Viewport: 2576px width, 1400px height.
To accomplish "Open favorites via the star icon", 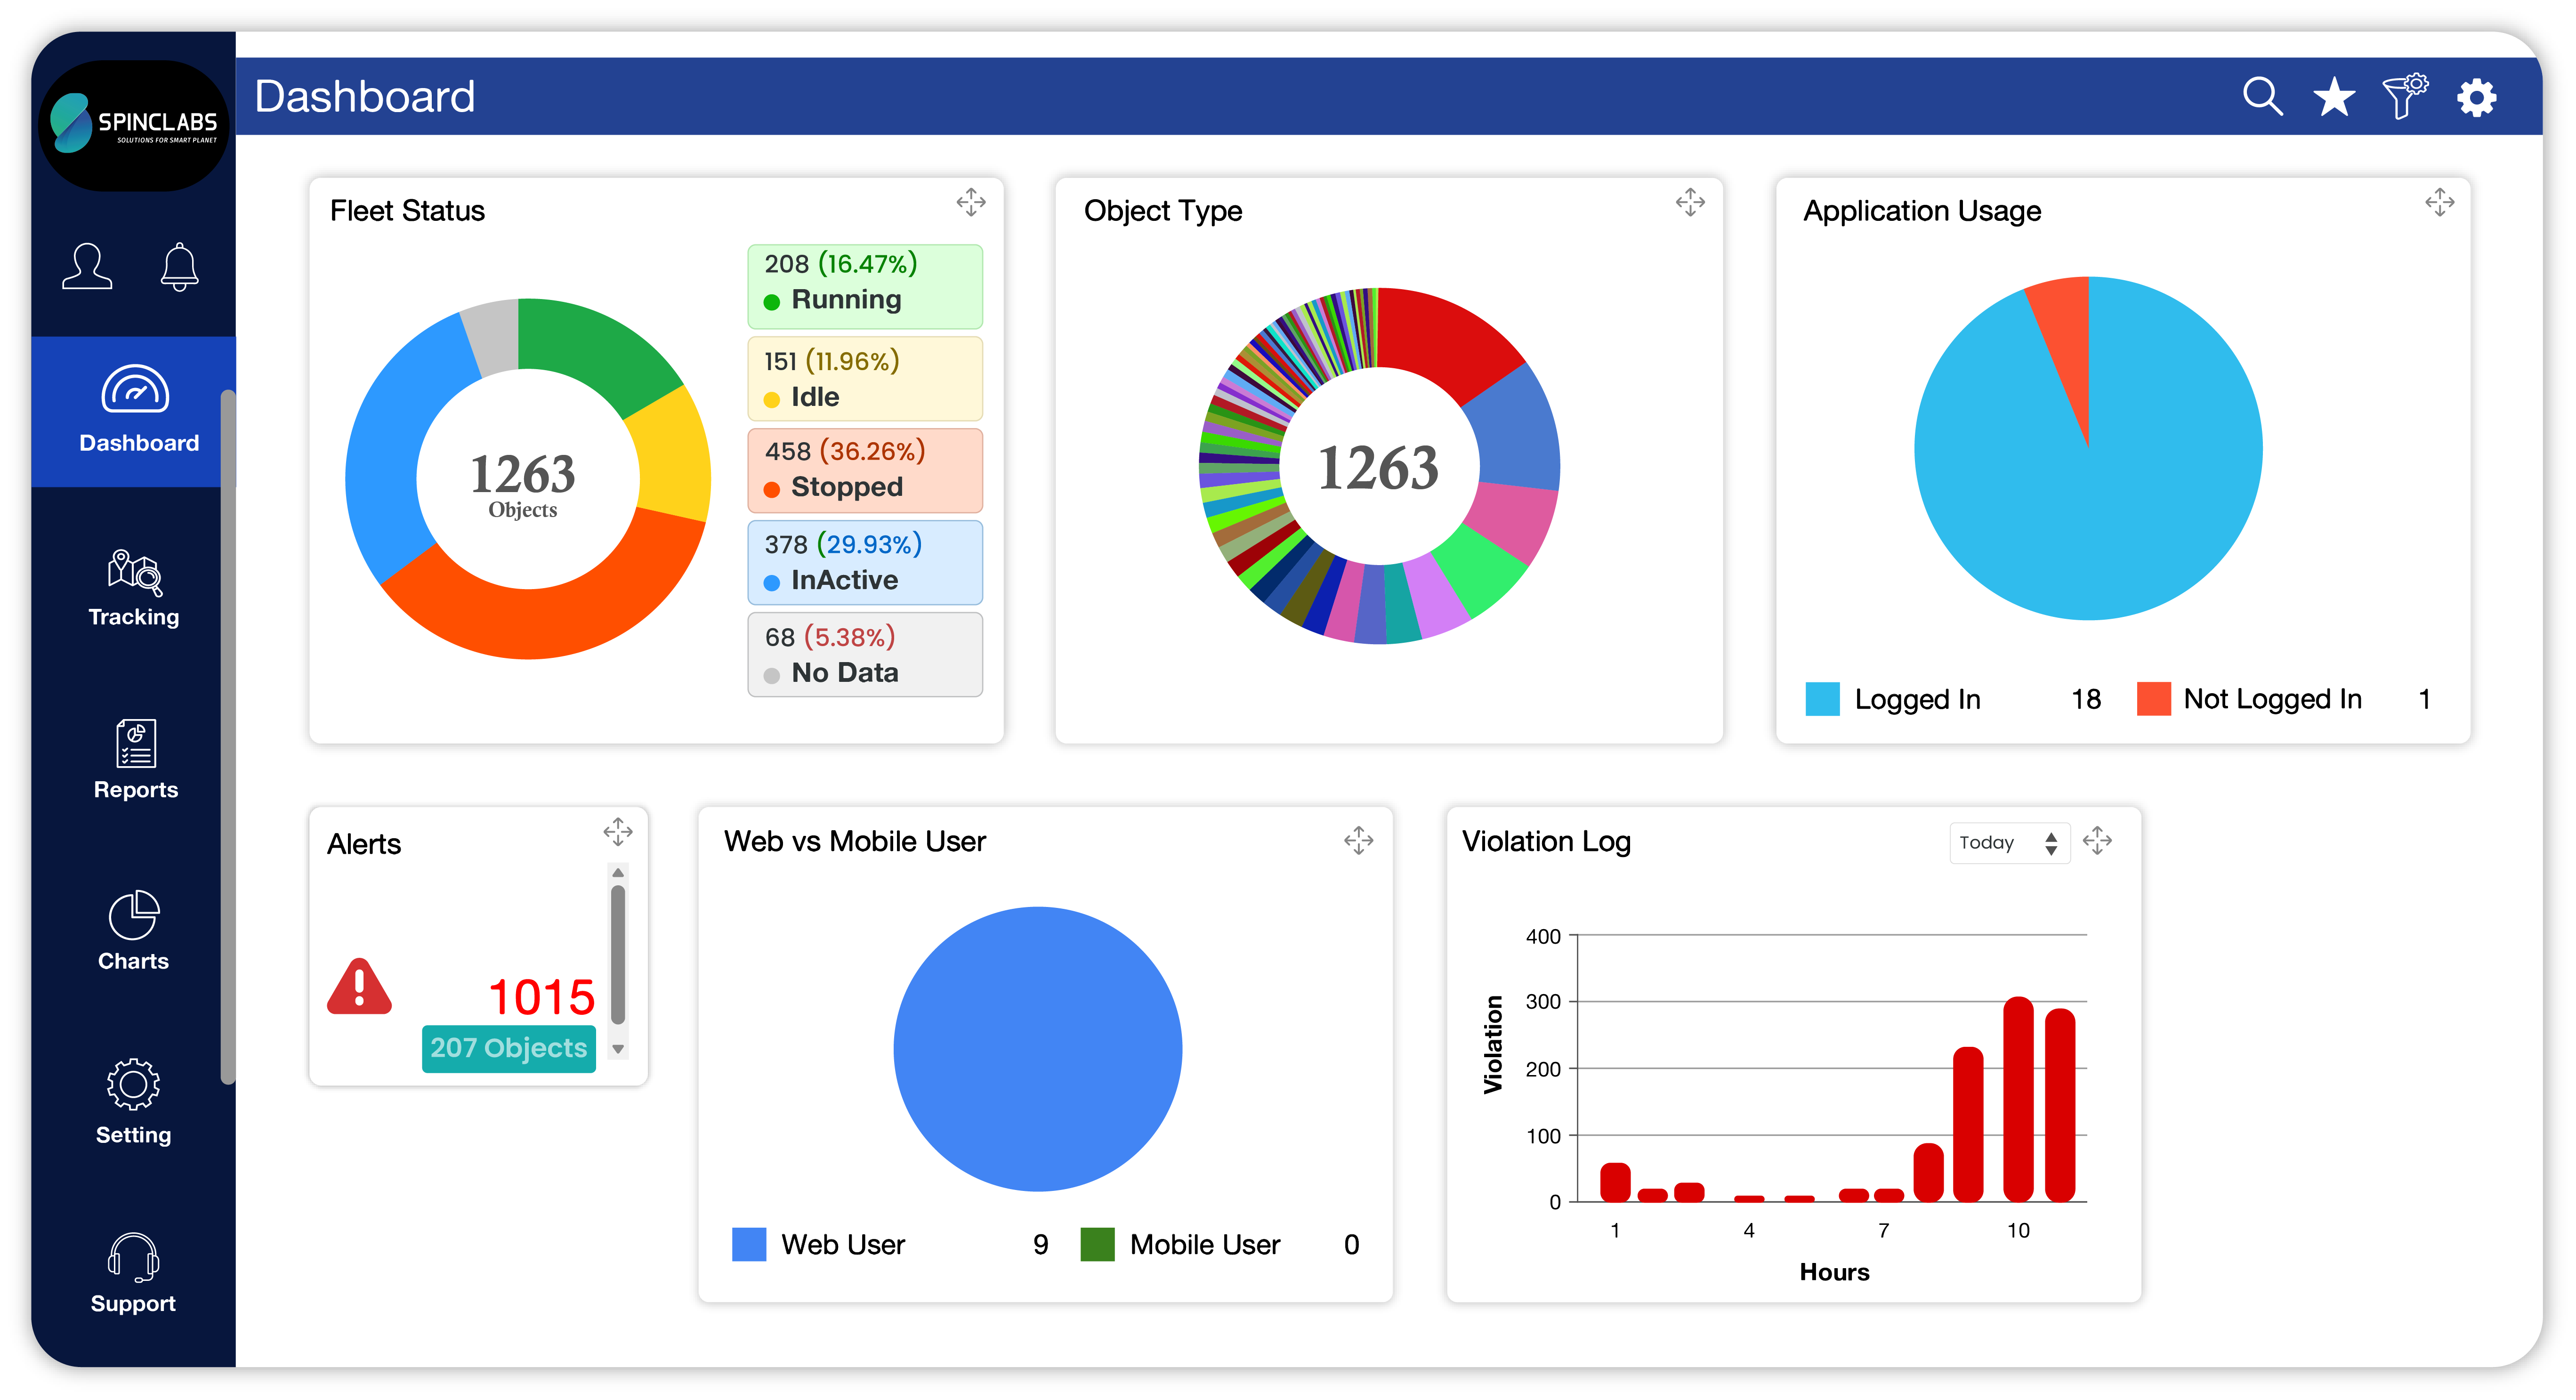I will 2334,97.
